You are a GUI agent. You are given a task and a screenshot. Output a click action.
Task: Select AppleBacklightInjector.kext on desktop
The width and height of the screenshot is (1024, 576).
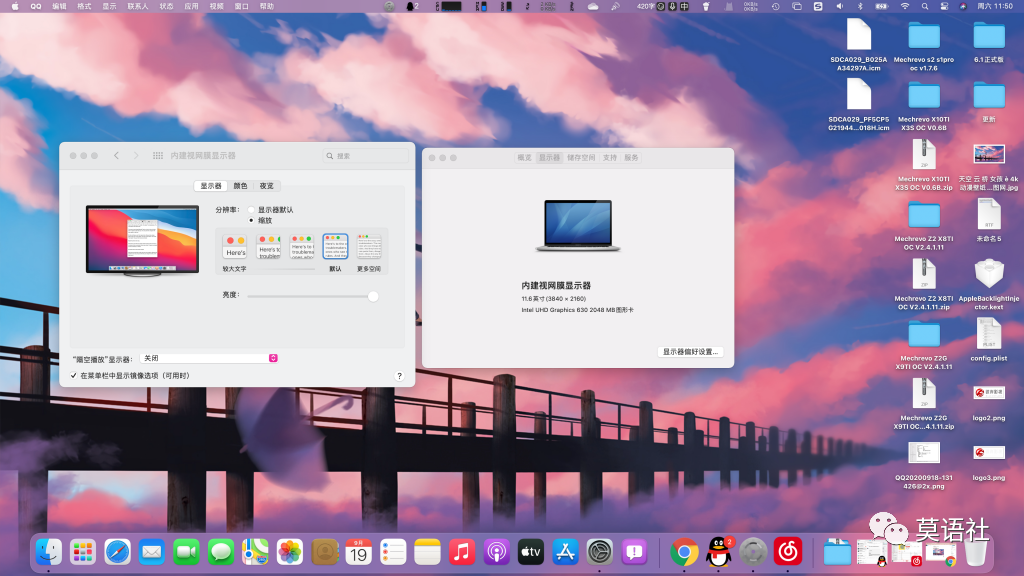pos(989,283)
